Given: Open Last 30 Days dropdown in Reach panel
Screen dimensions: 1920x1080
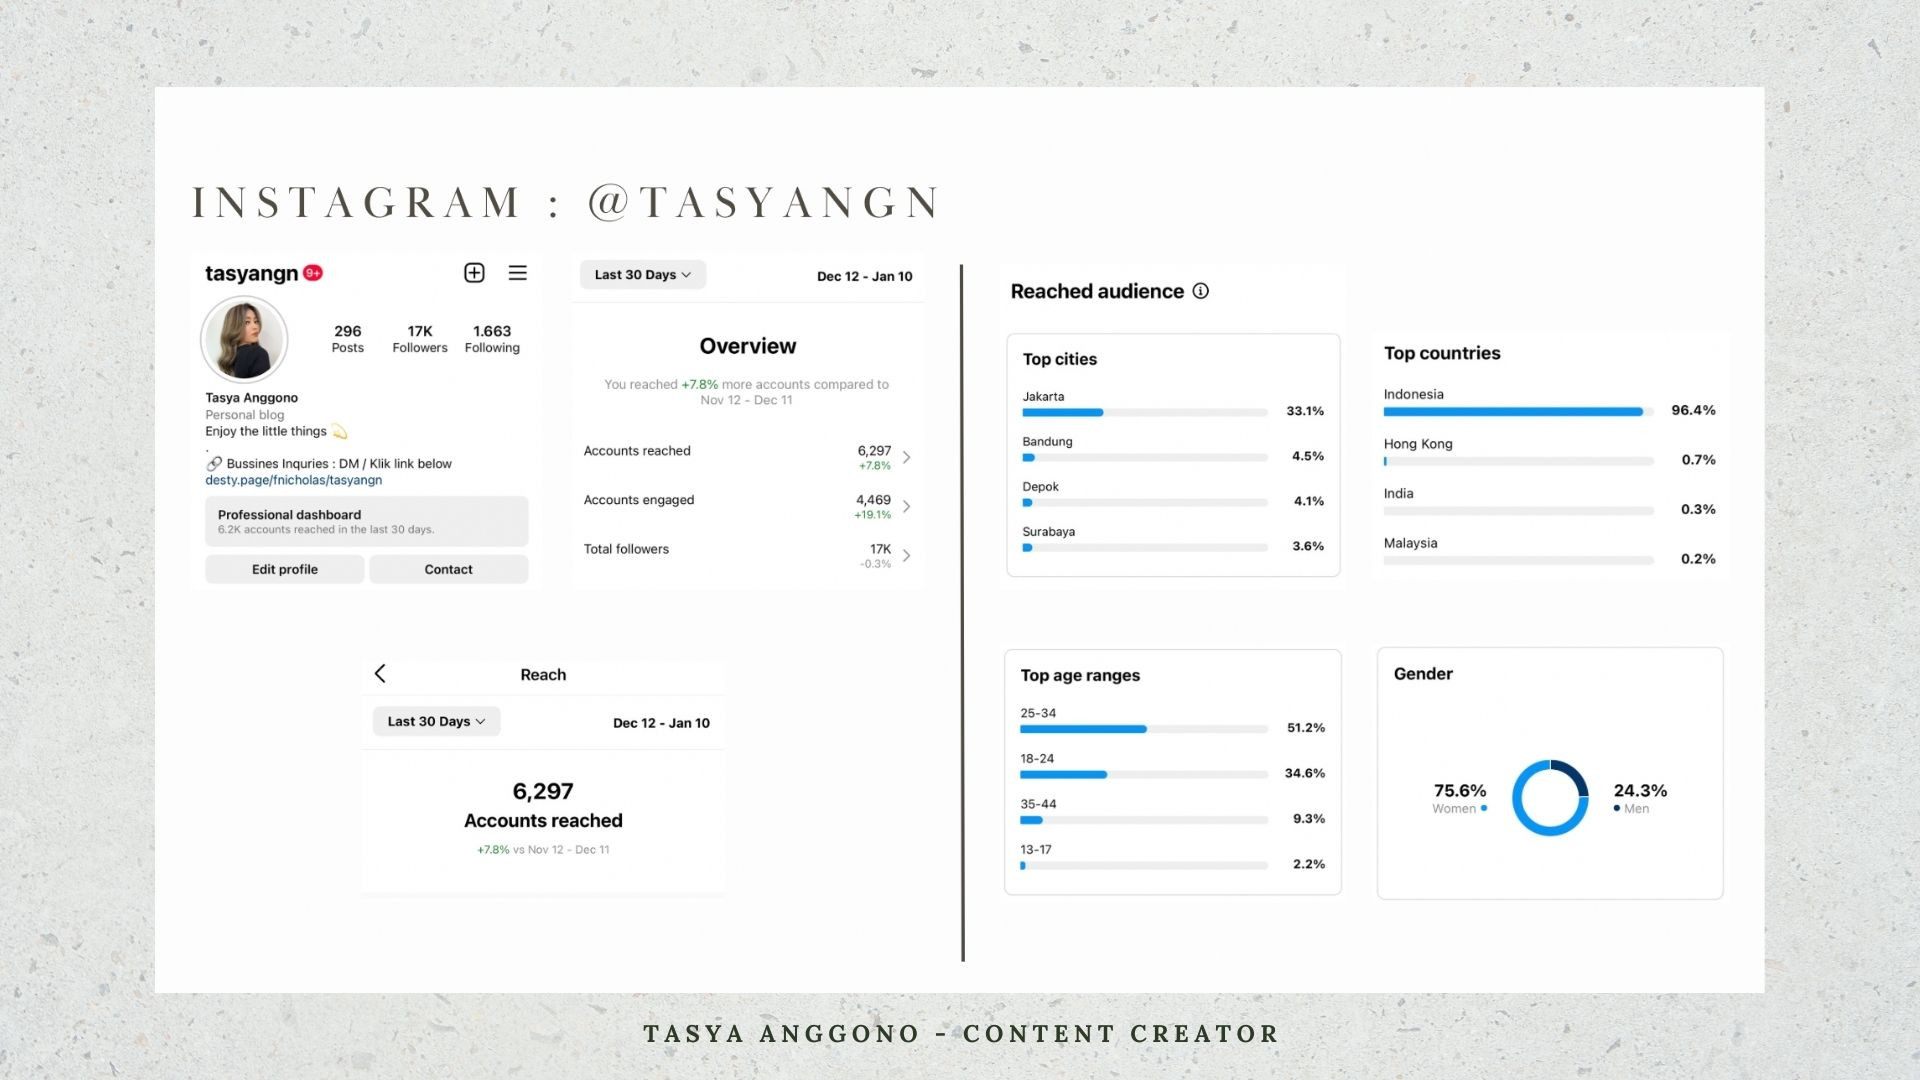Looking at the screenshot, I should pos(436,721).
